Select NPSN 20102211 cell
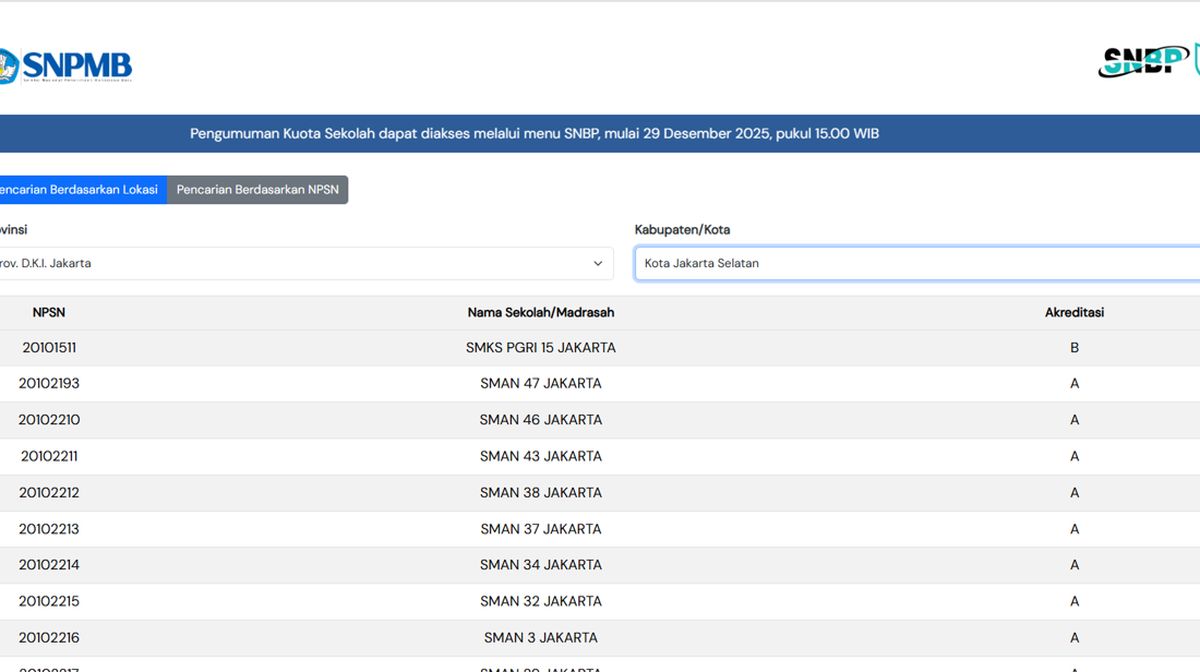Image resolution: width=1200 pixels, height=672 pixels. click(x=49, y=456)
